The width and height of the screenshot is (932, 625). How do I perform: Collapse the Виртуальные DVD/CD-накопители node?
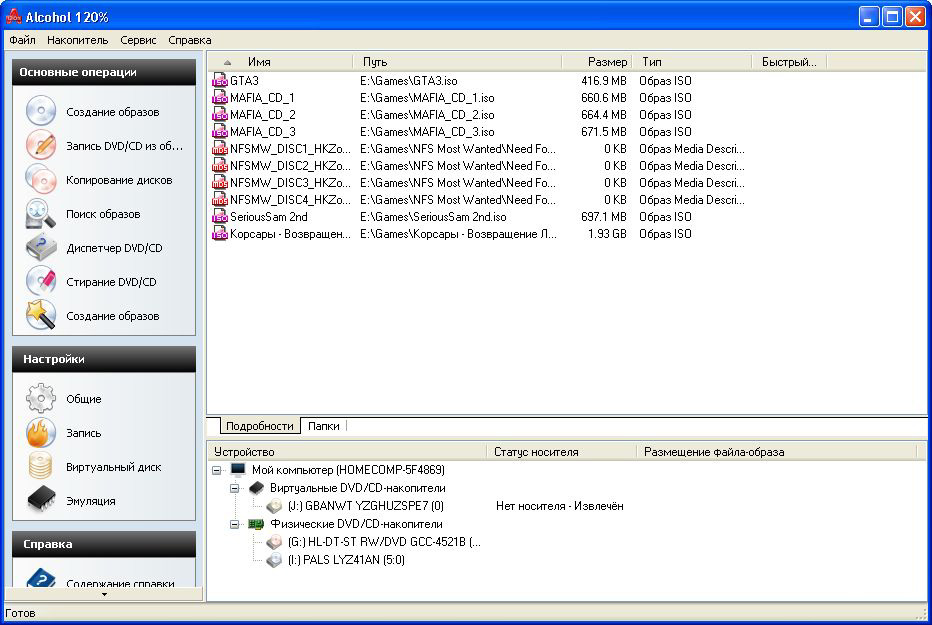click(x=235, y=488)
